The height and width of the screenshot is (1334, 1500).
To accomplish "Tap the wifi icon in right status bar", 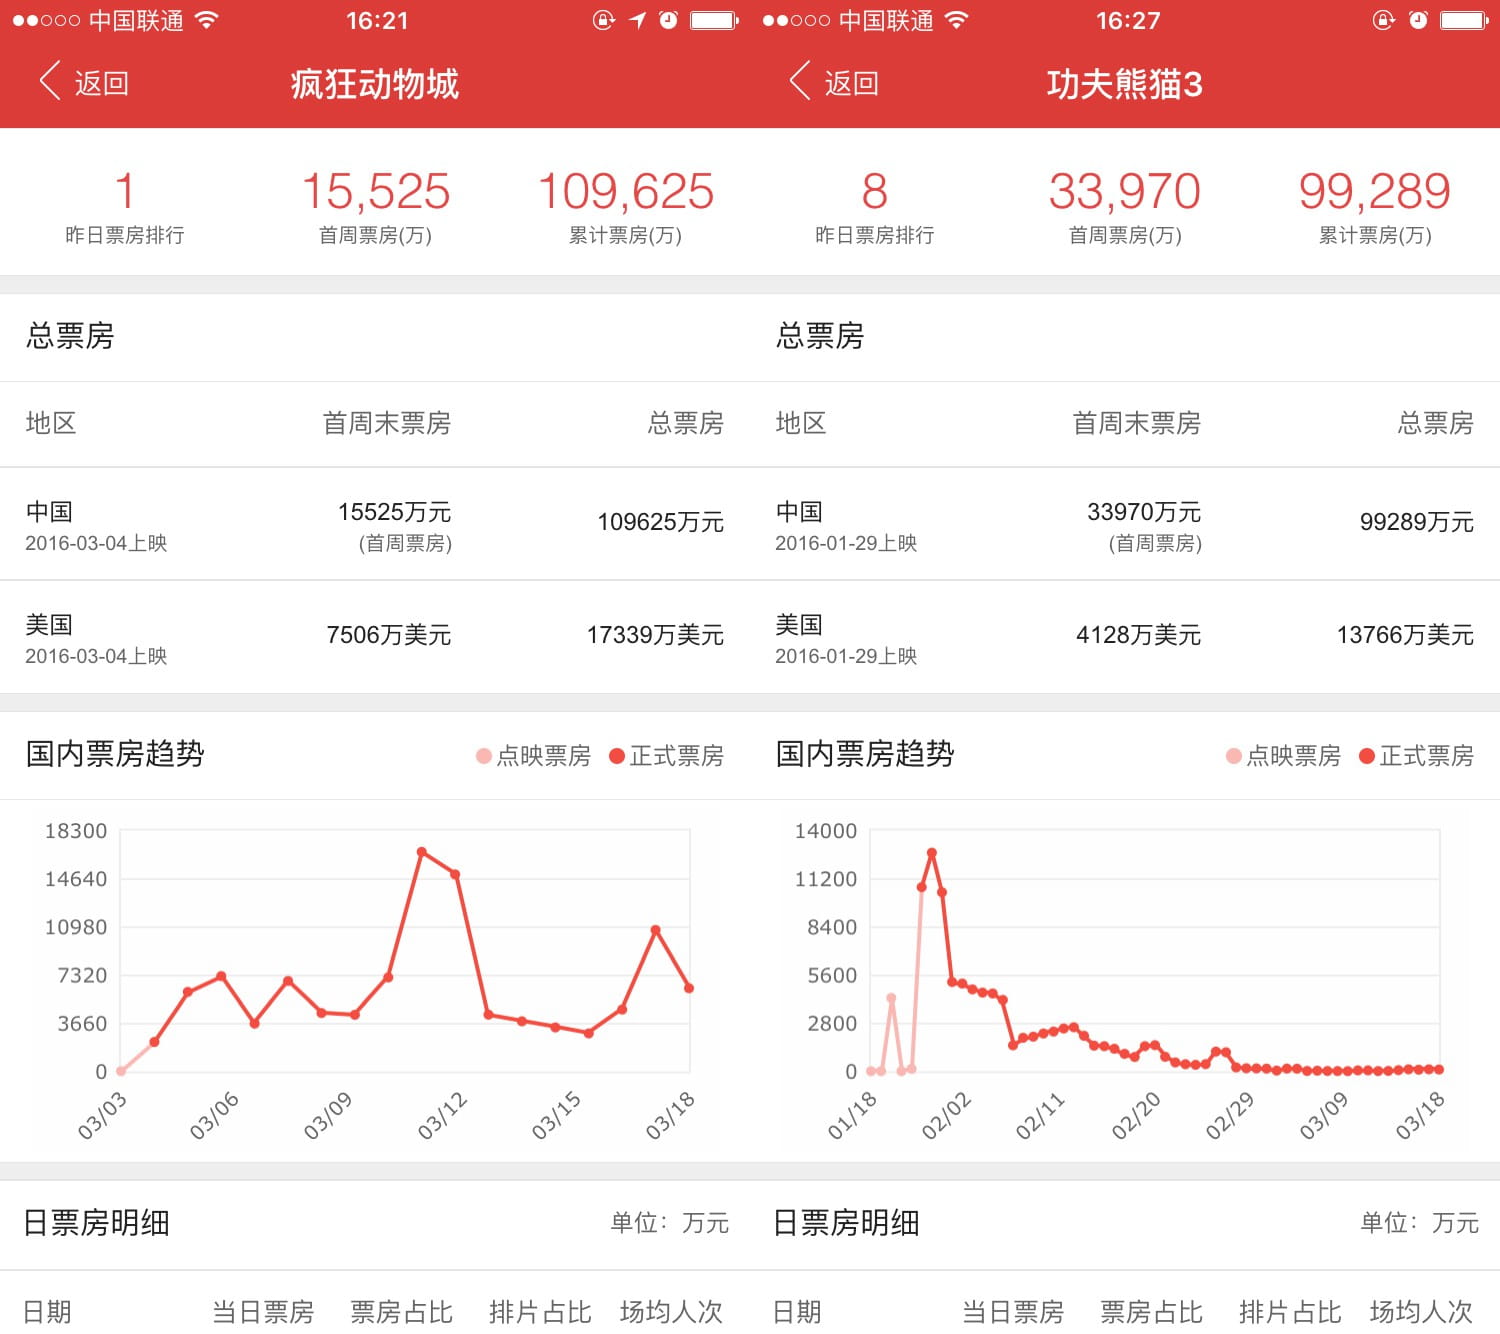I will coord(957,20).
